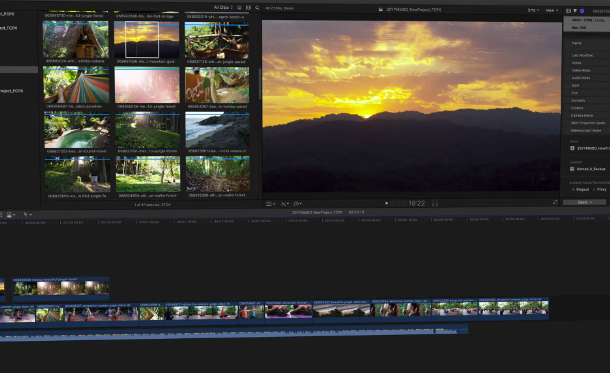This screenshot has width=610, height=373.
Task: Select the man walking in jungle thumbnail
Action: click(x=77, y=175)
